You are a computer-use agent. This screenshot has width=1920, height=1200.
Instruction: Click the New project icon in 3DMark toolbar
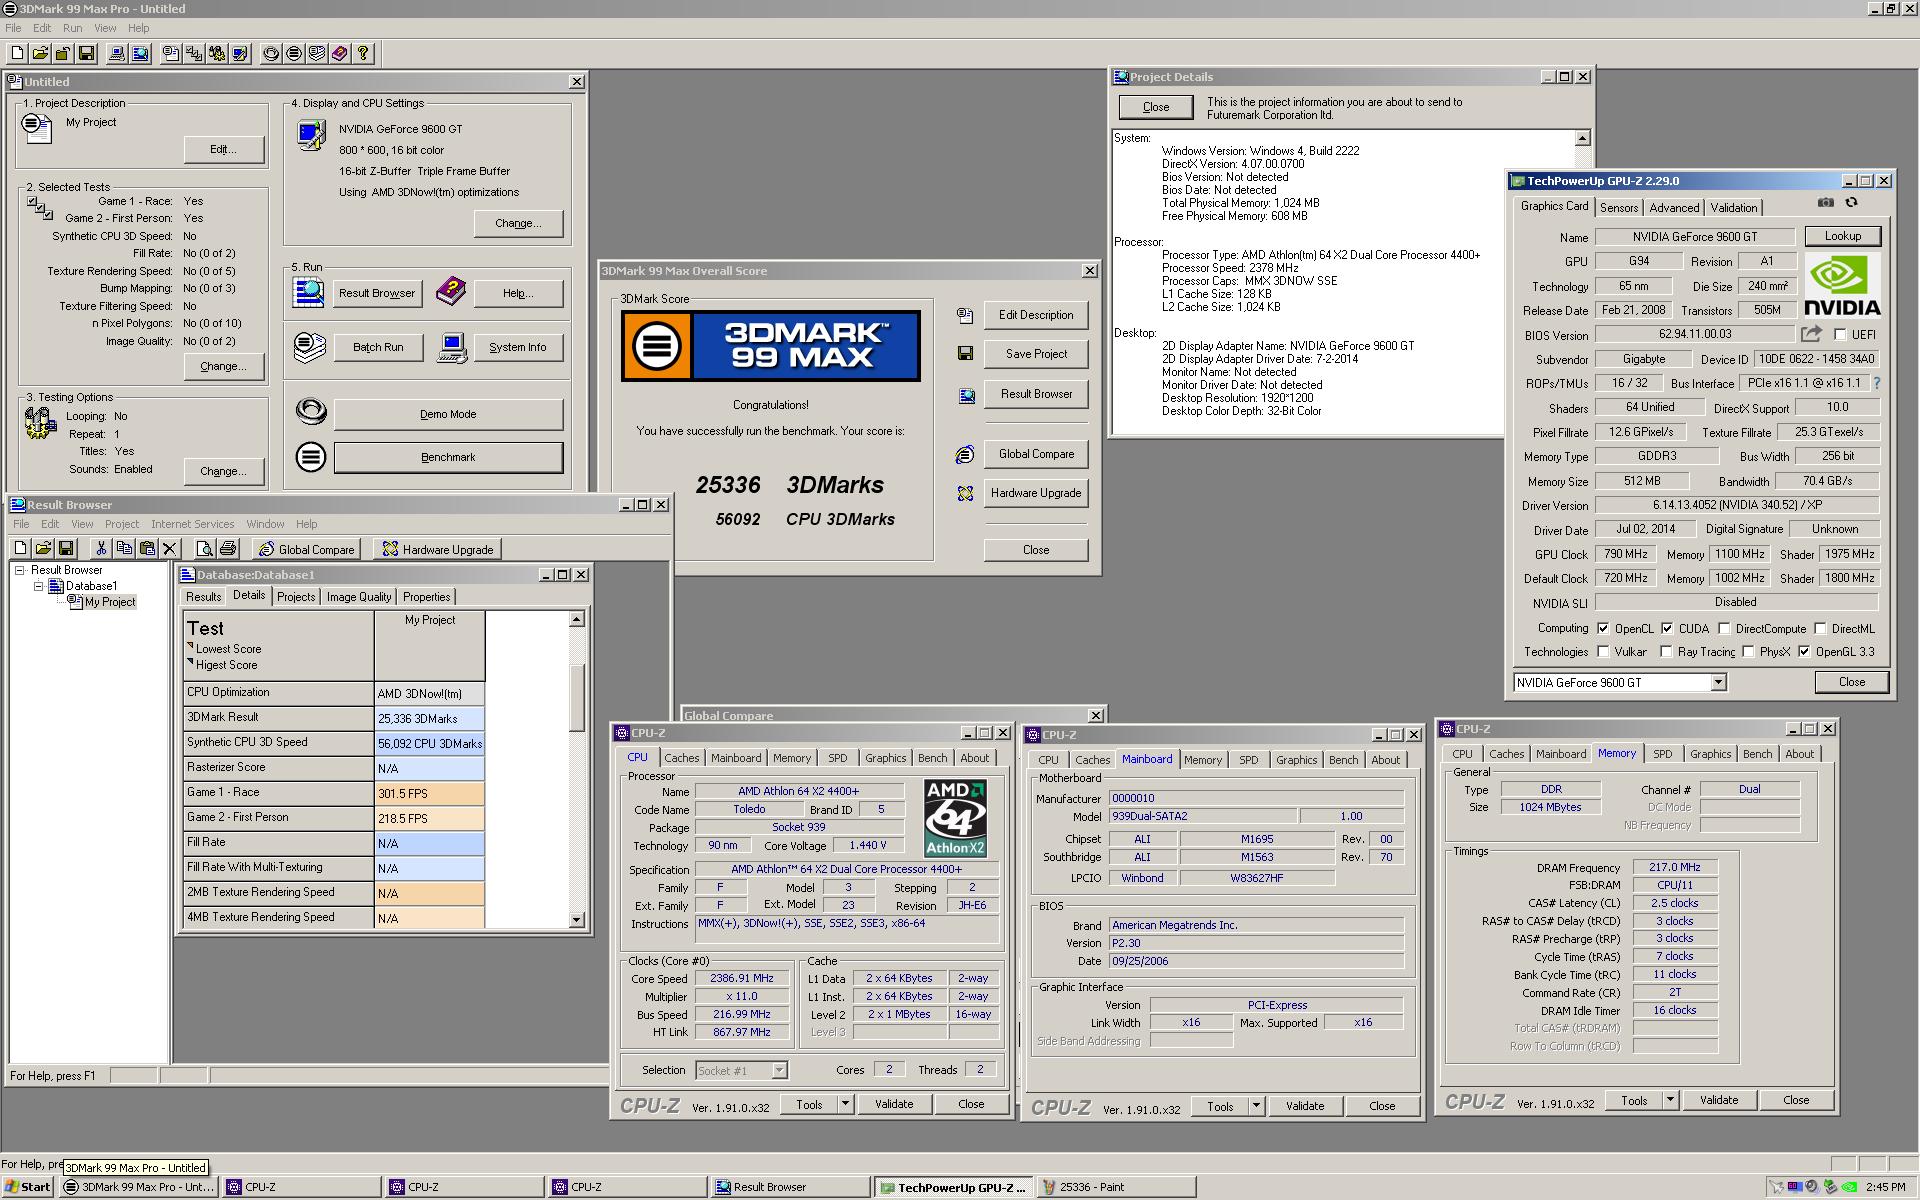coord(18,53)
